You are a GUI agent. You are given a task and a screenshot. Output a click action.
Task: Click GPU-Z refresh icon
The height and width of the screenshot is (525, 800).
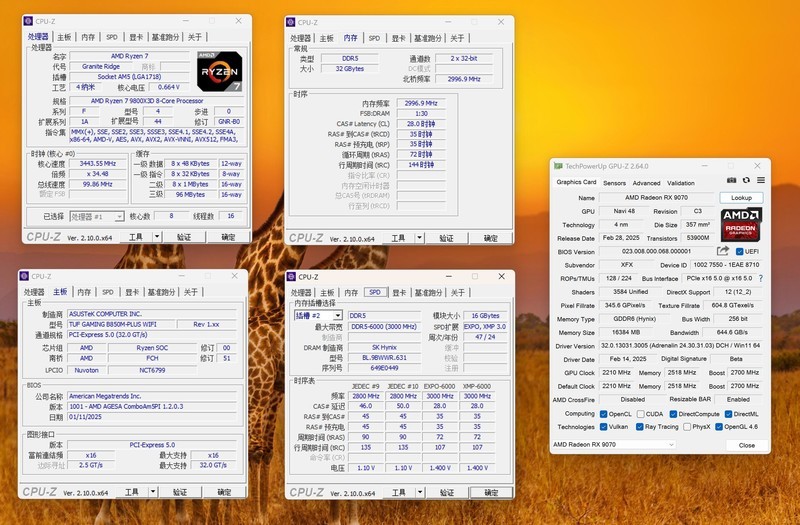(x=746, y=180)
